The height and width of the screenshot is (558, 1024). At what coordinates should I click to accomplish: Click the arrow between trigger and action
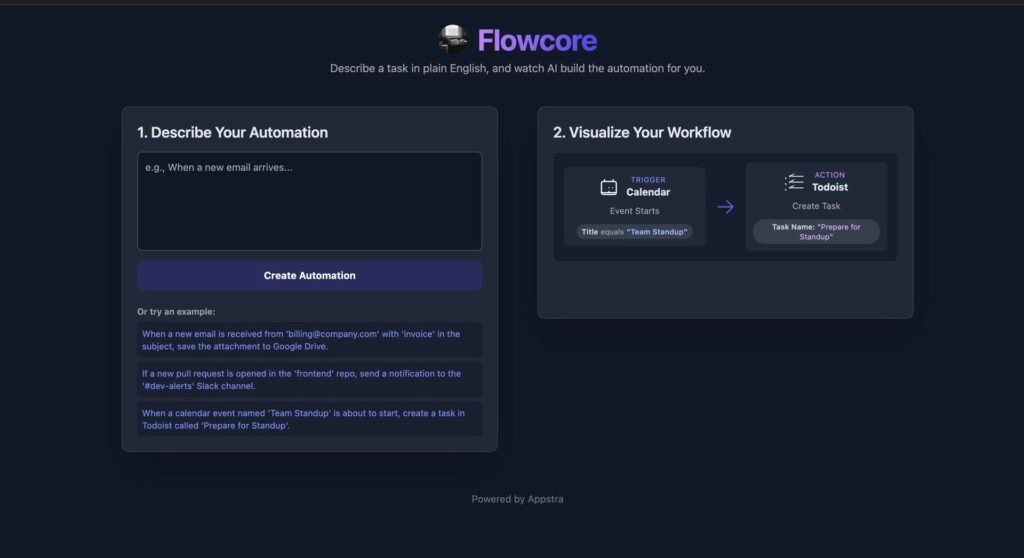point(726,206)
